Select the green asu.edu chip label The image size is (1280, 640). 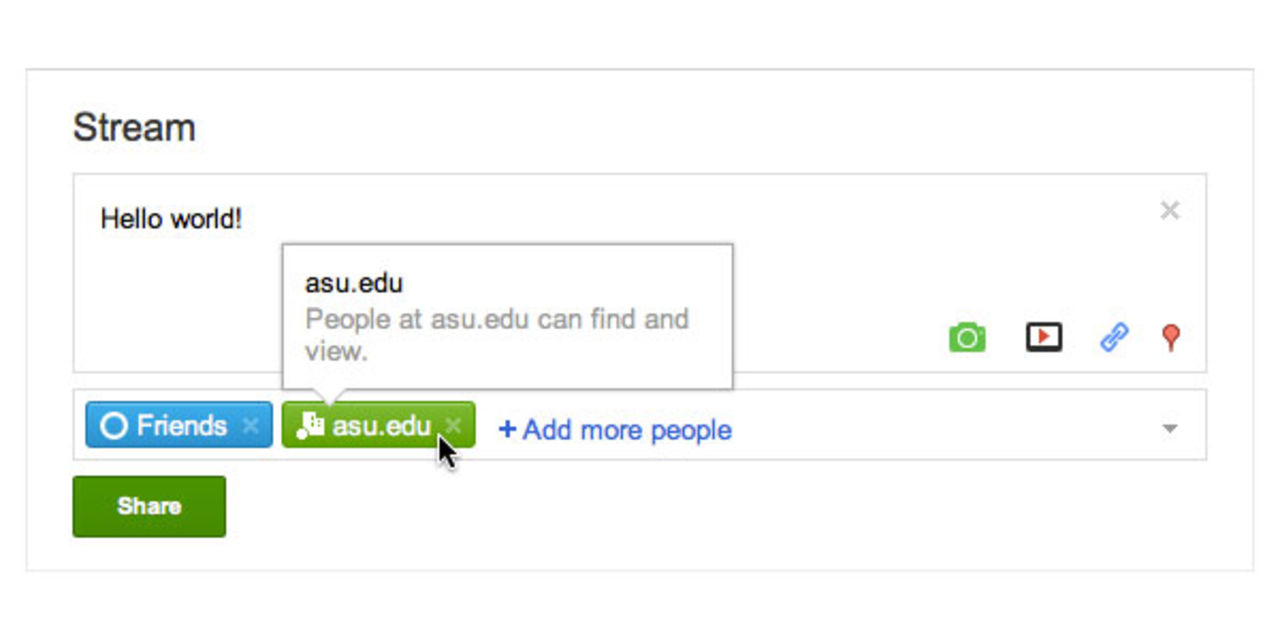coord(381,426)
